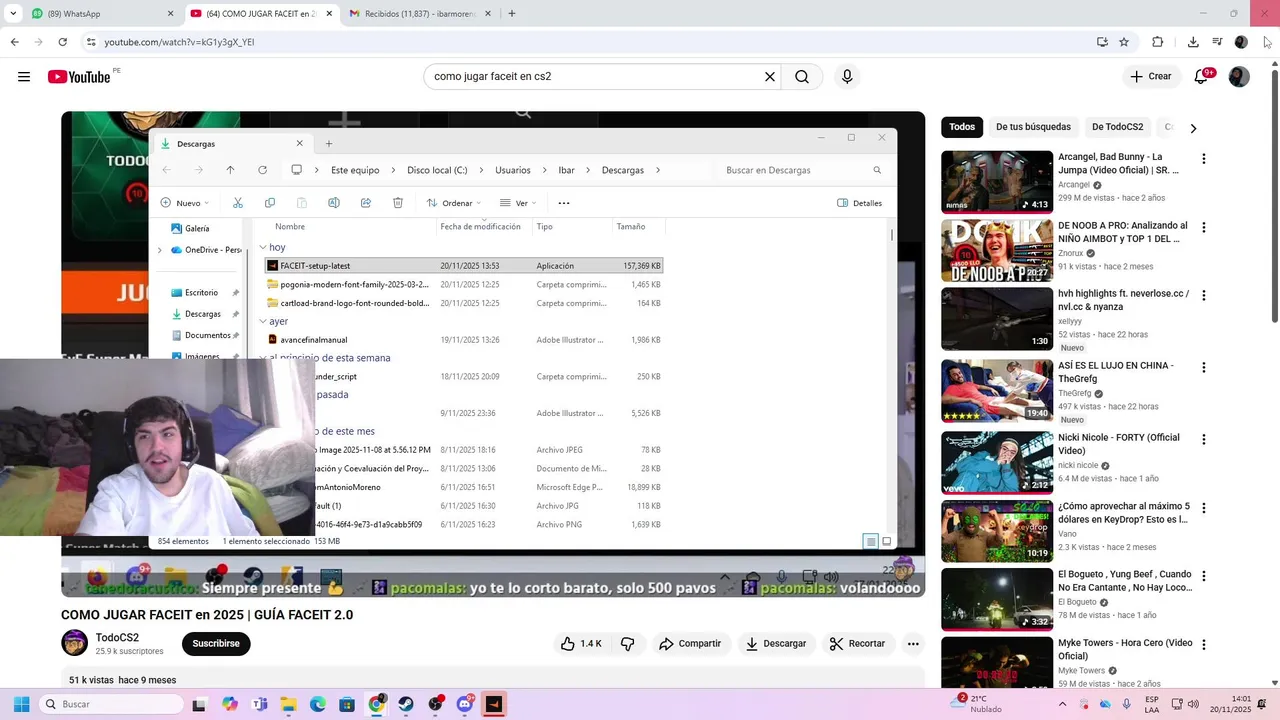Open the YouTube notifications bell
The height and width of the screenshot is (720, 1280).
pos(1202,77)
